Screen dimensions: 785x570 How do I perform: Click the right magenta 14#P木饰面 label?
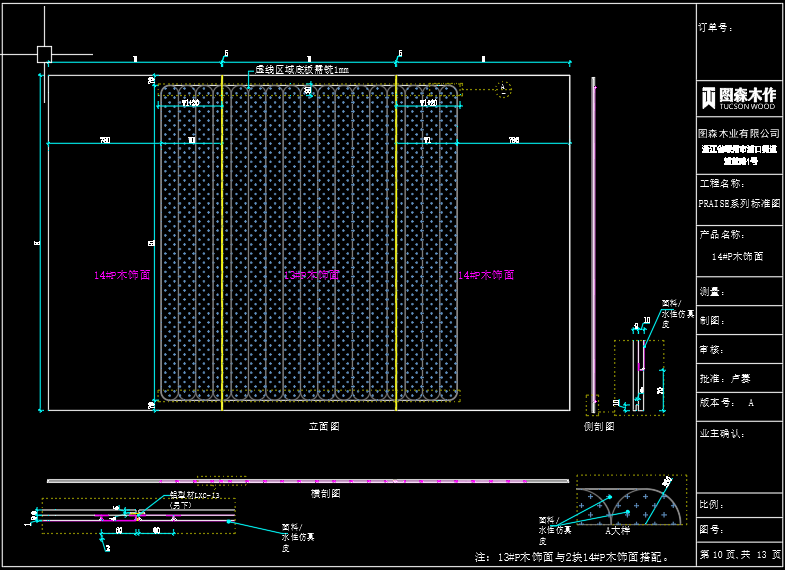click(486, 275)
